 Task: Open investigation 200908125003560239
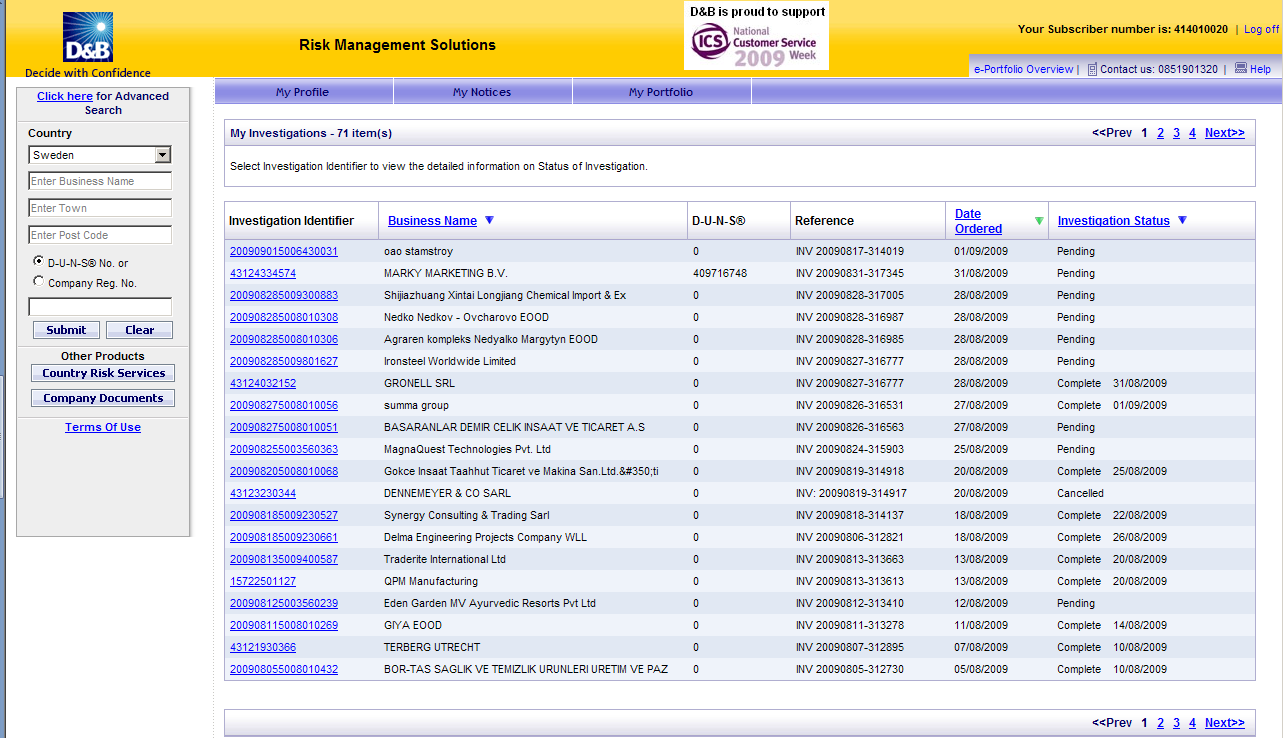coord(284,603)
